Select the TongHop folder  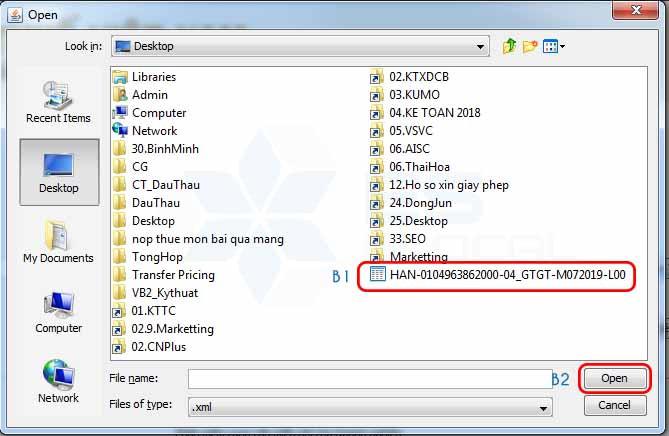(148, 257)
